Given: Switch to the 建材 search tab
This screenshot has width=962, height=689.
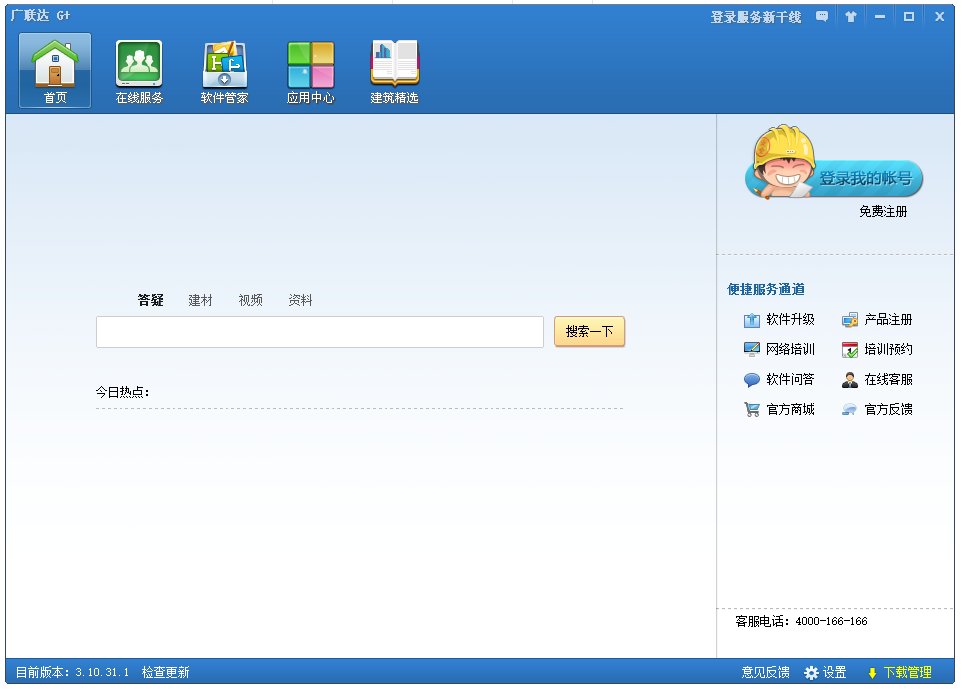Looking at the screenshot, I should point(200,300).
